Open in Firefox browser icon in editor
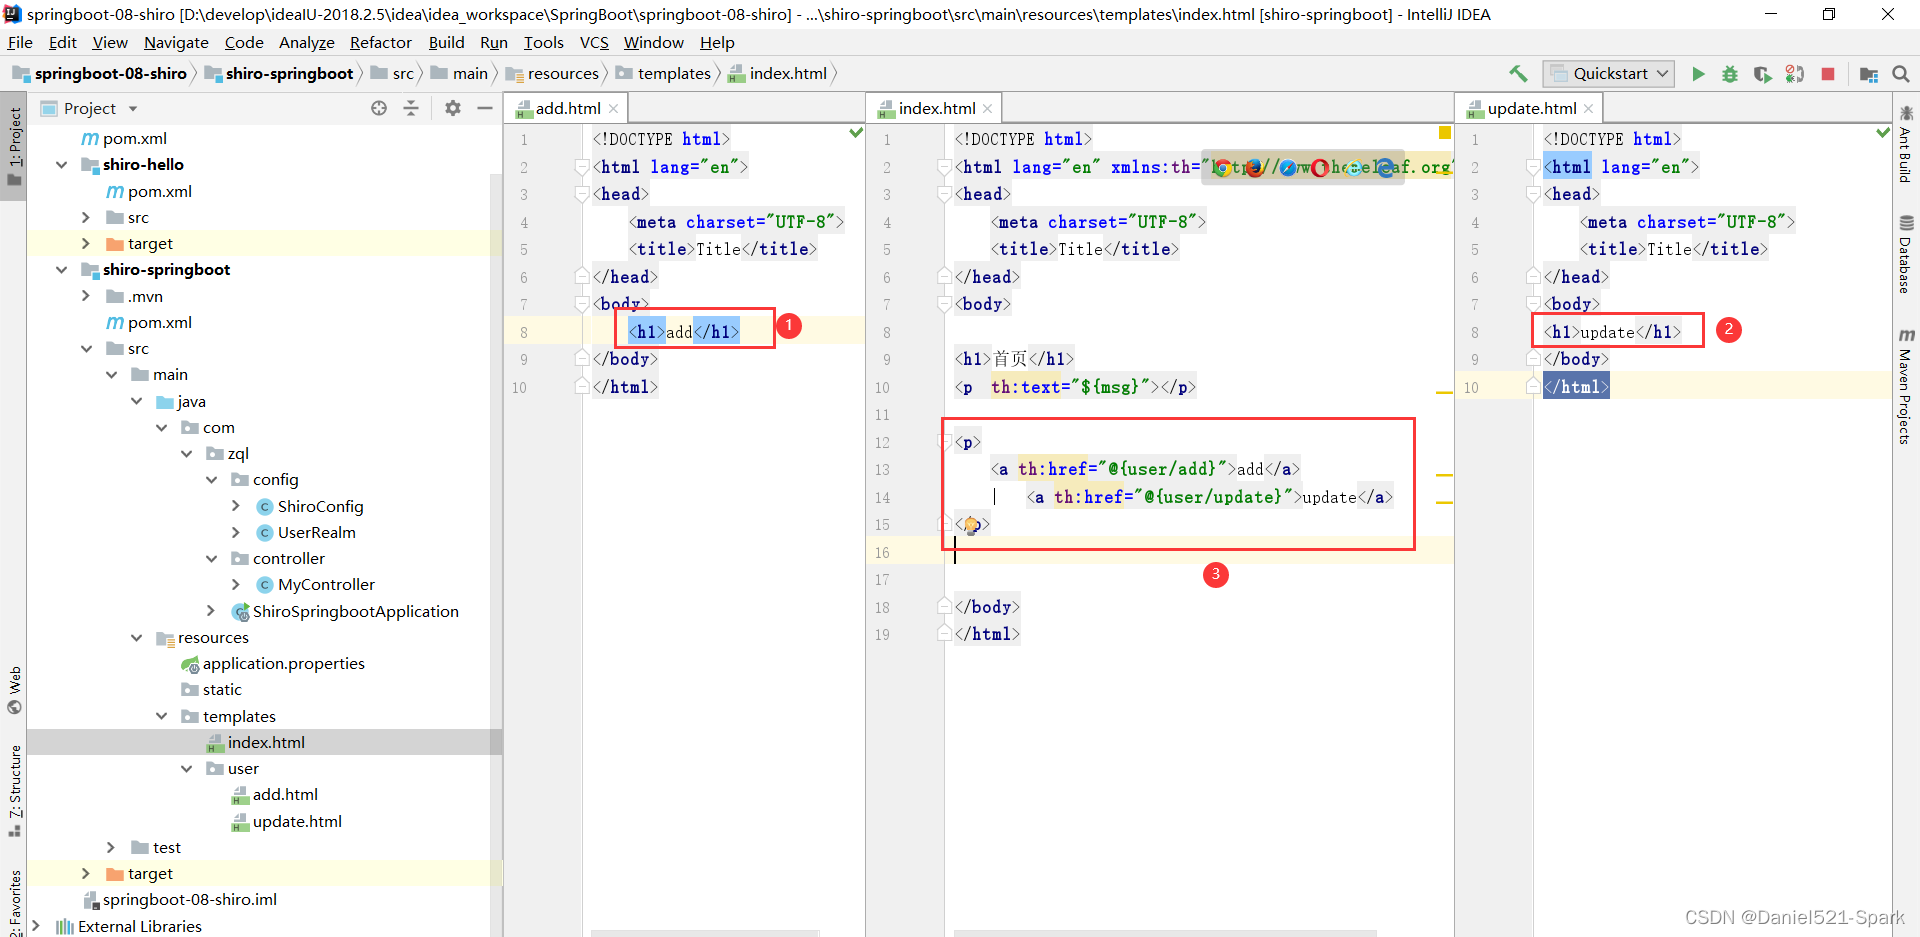 (1254, 167)
